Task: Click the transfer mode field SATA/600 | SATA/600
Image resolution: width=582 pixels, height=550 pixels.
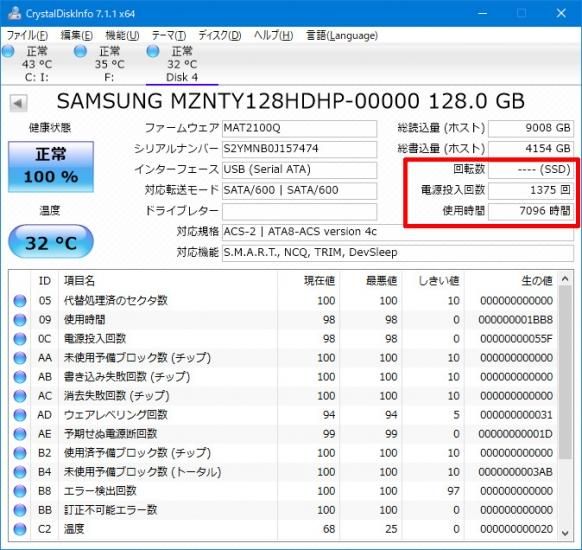Action: (x=299, y=190)
